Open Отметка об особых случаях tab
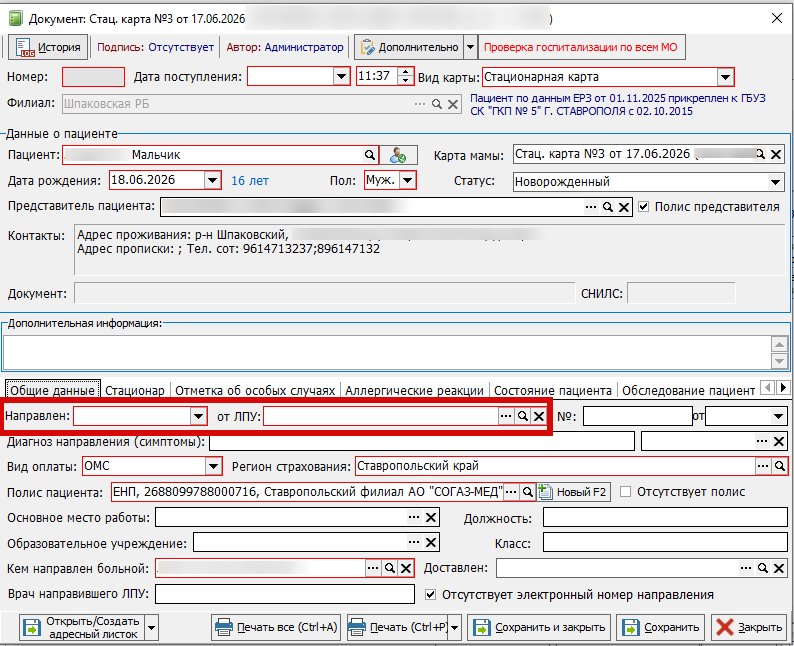Image resolution: width=794 pixels, height=646 pixels. point(255,390)
